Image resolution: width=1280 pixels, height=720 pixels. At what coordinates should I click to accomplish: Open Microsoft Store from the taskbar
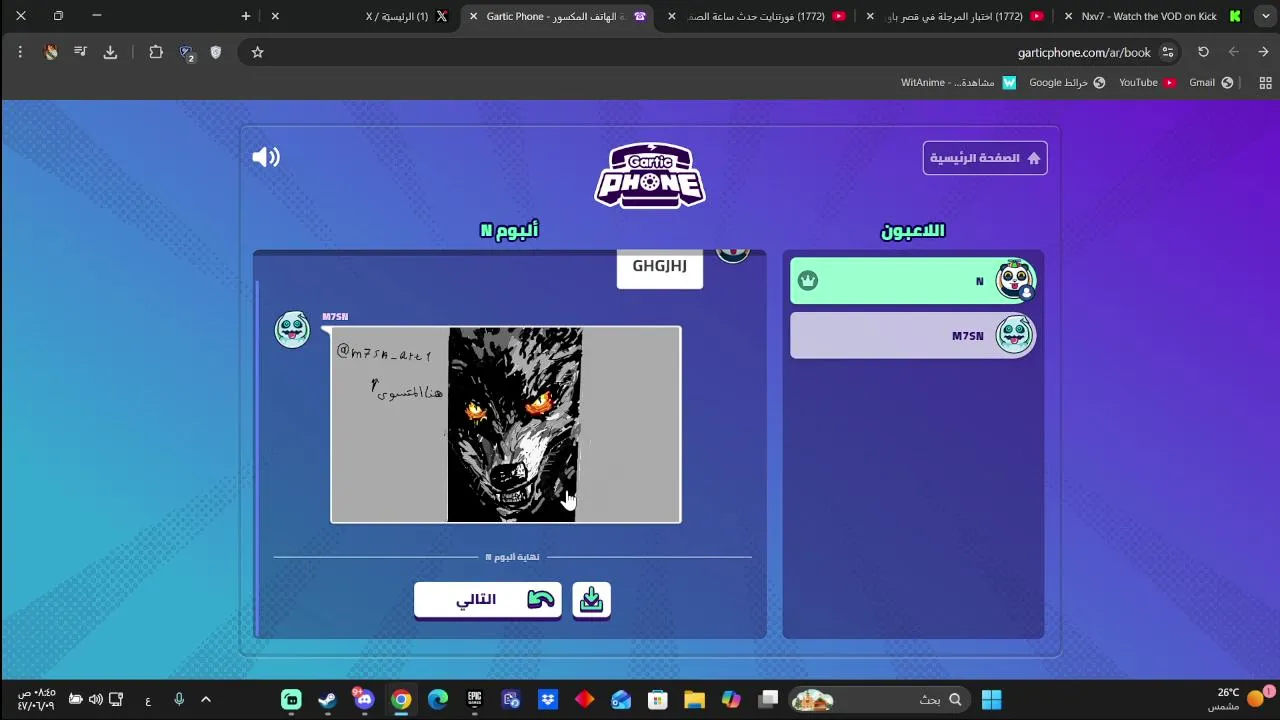pyautogui.click(x=657, y=699)
